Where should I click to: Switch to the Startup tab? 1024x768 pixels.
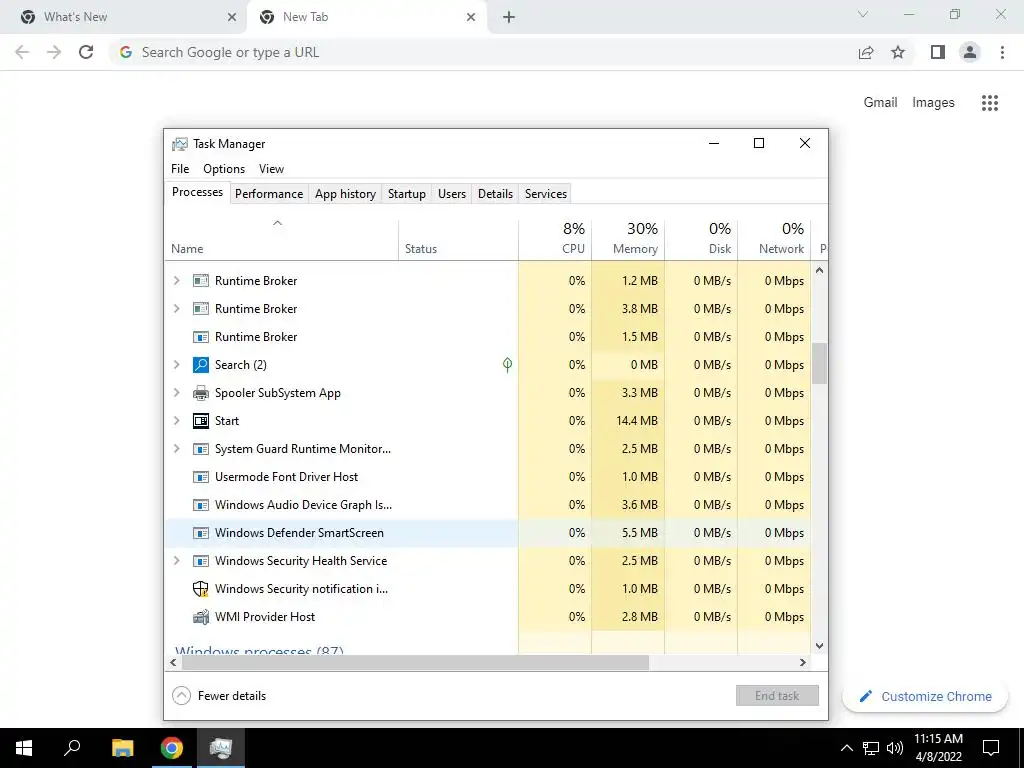(x=407, y=194)
